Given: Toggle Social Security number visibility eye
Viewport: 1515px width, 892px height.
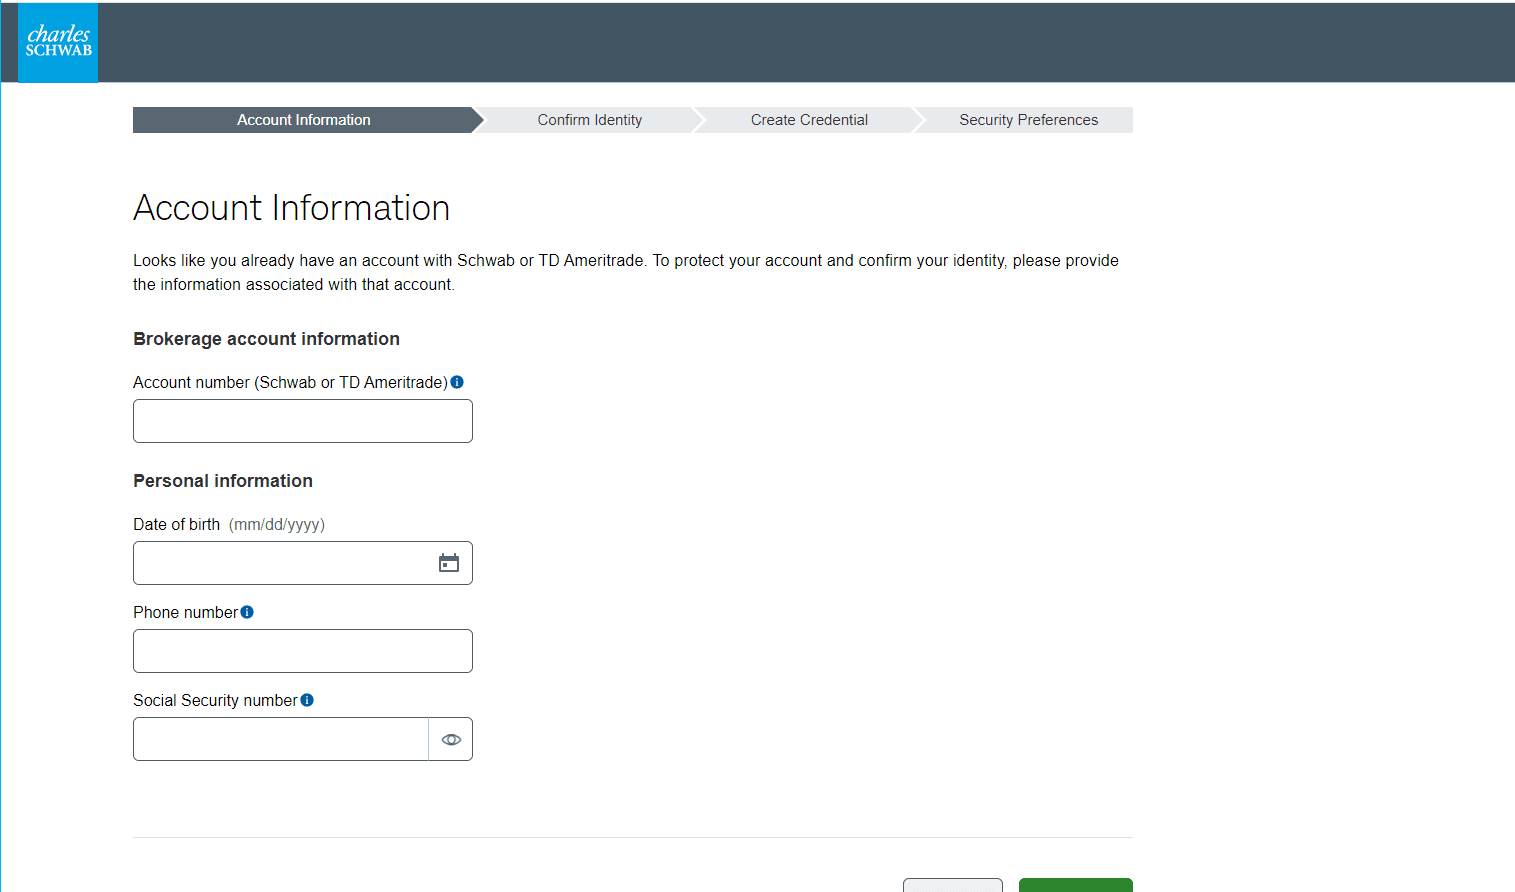Looking at the screenshot, I should [451, 739].
